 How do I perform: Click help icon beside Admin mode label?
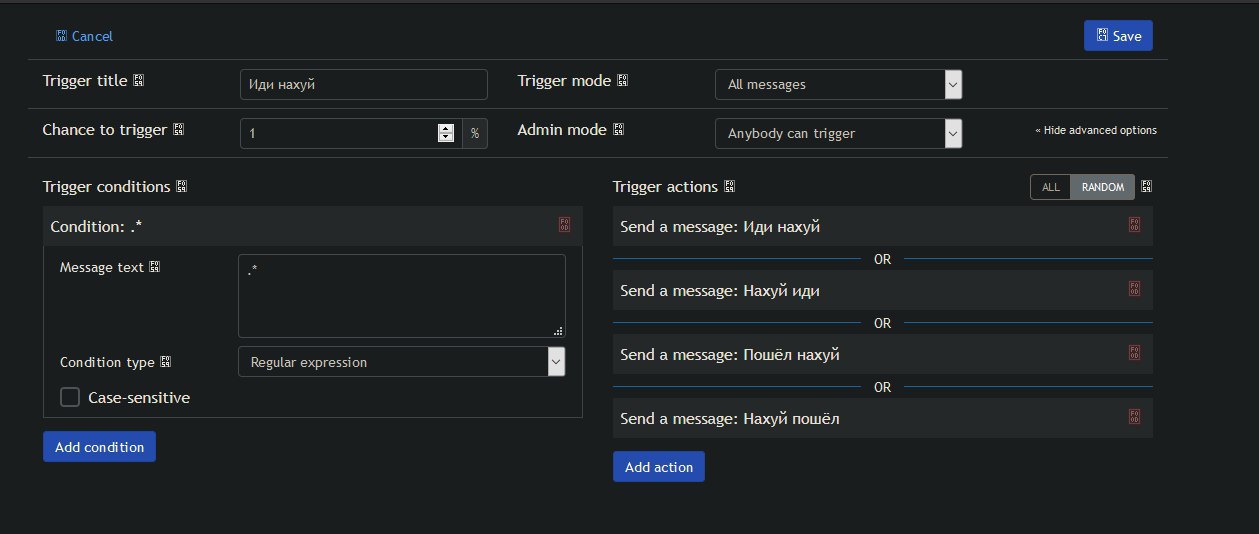(618, 130)
